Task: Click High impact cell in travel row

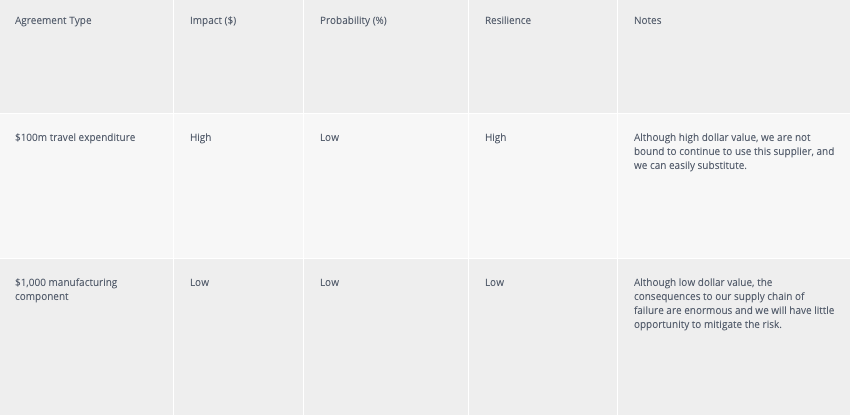Action: click(x=201, y=138)
